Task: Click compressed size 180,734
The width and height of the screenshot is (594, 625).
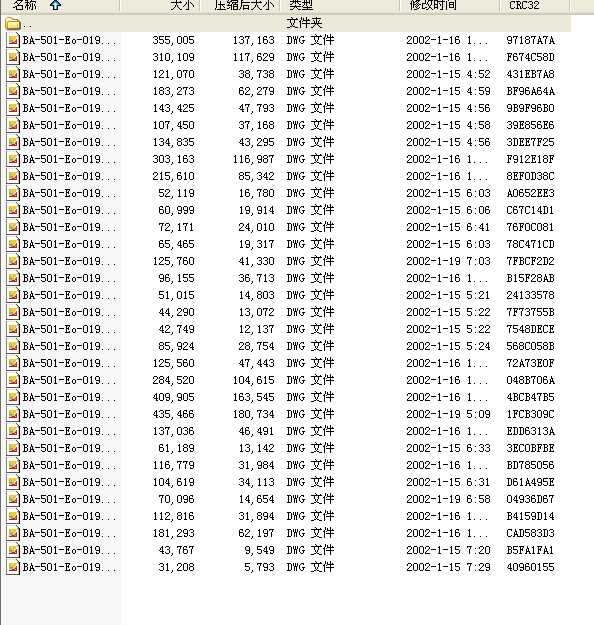Action: click(254, 415)
